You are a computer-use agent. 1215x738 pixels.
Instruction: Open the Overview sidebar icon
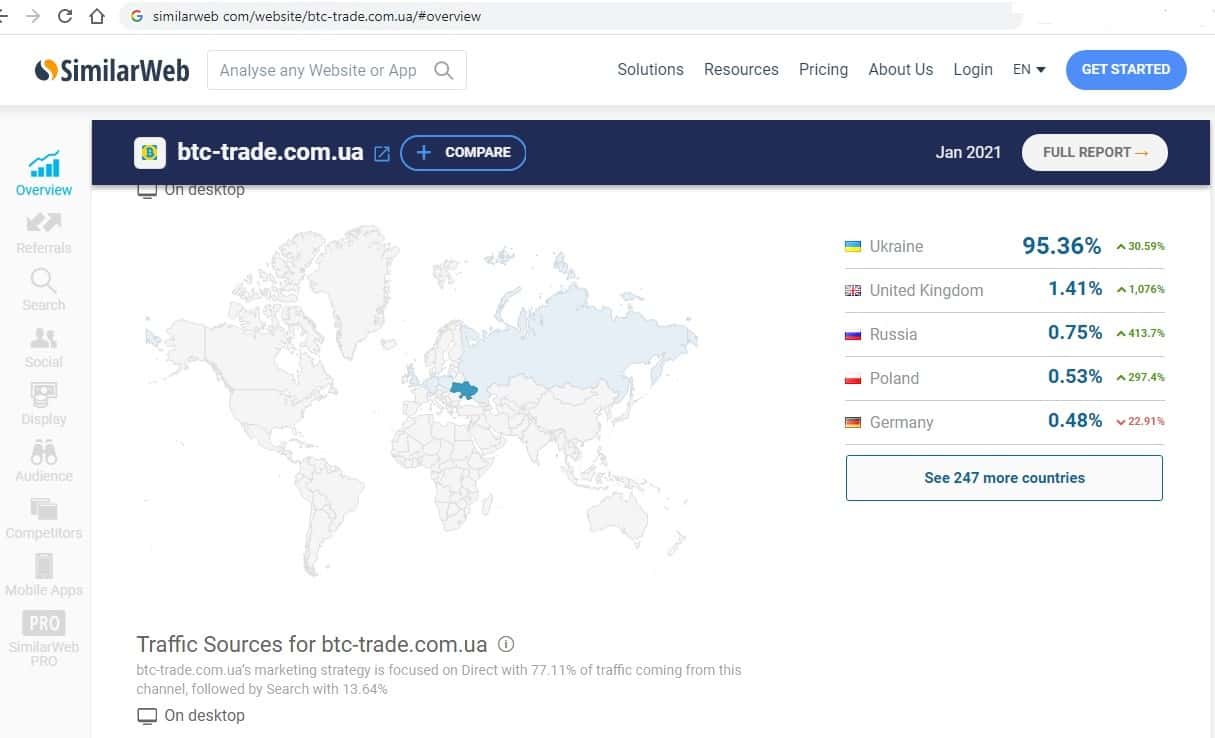click(44, 173)
